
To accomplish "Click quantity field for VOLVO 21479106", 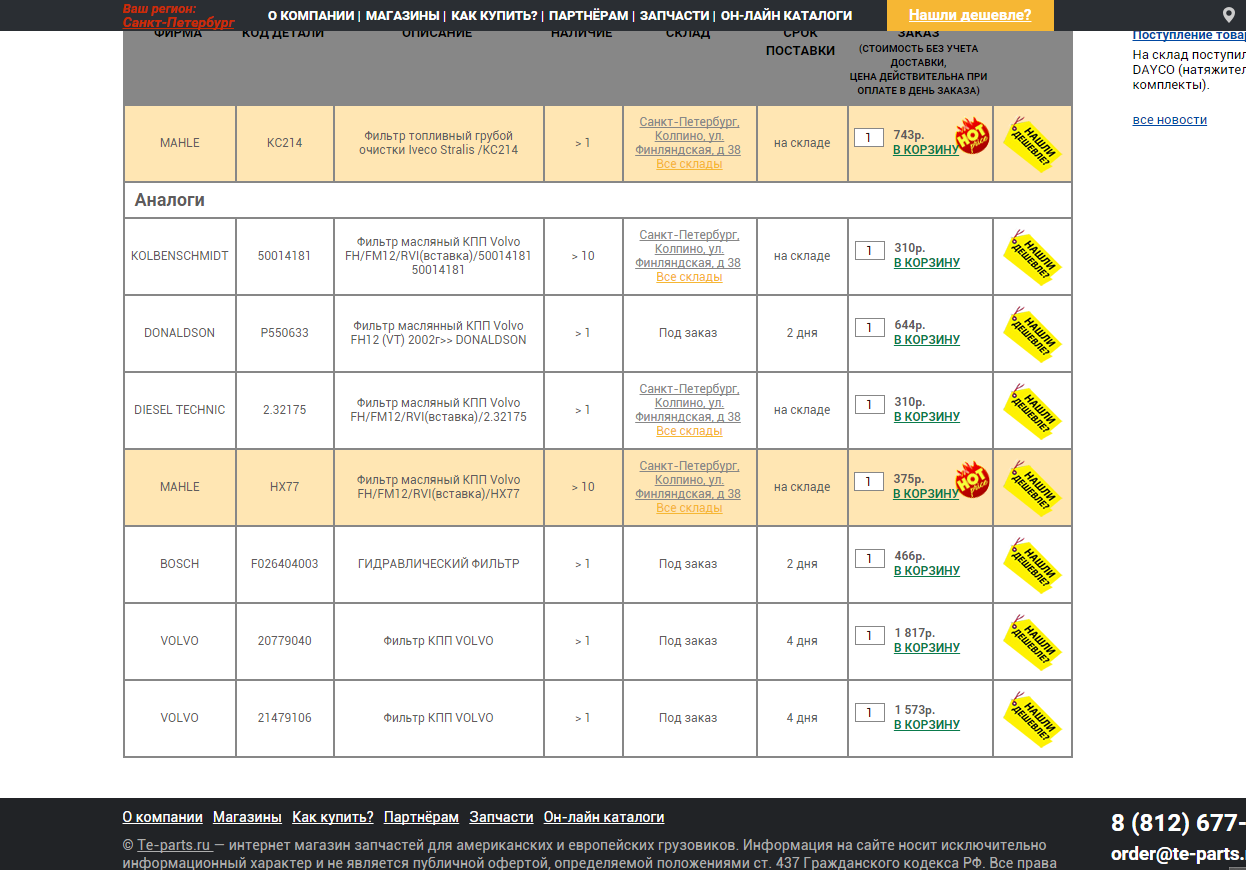I will (x=869, y=712).
